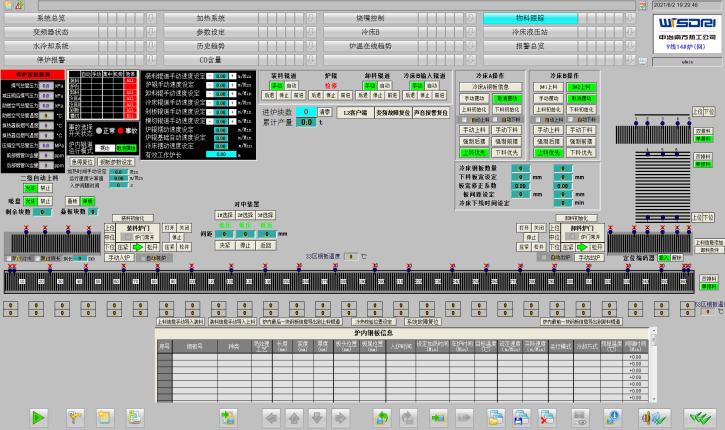Tick the 冷床A 自动上料 checkbox
Viewport: 725px width, 430px height.
(x=464, y=120)
